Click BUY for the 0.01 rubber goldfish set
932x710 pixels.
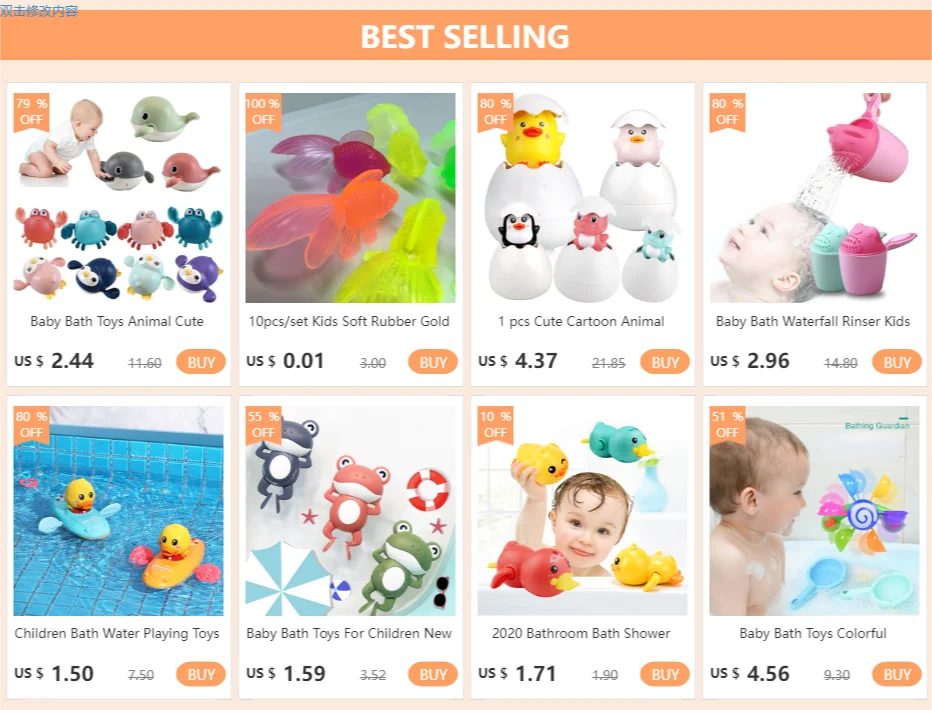point(433,362)
